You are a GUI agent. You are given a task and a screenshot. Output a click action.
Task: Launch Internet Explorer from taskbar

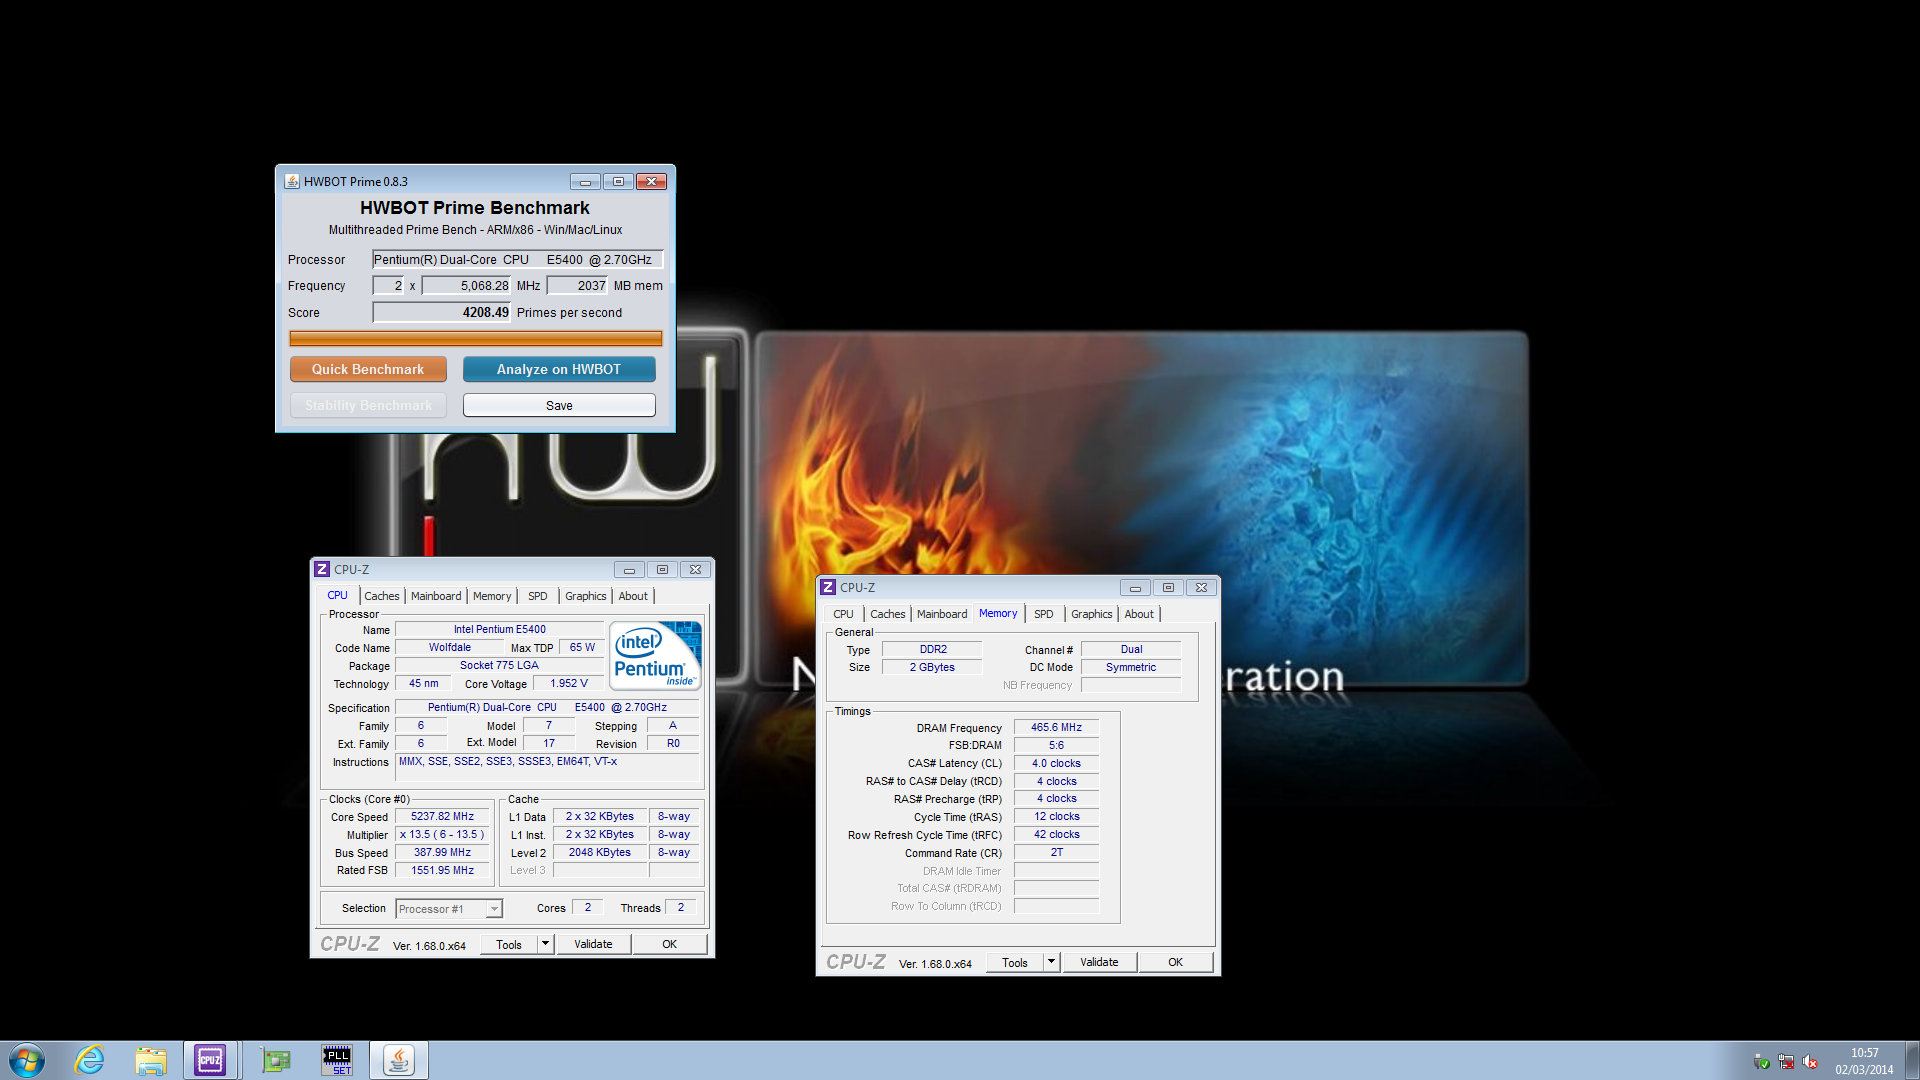tap(90, 1060)
